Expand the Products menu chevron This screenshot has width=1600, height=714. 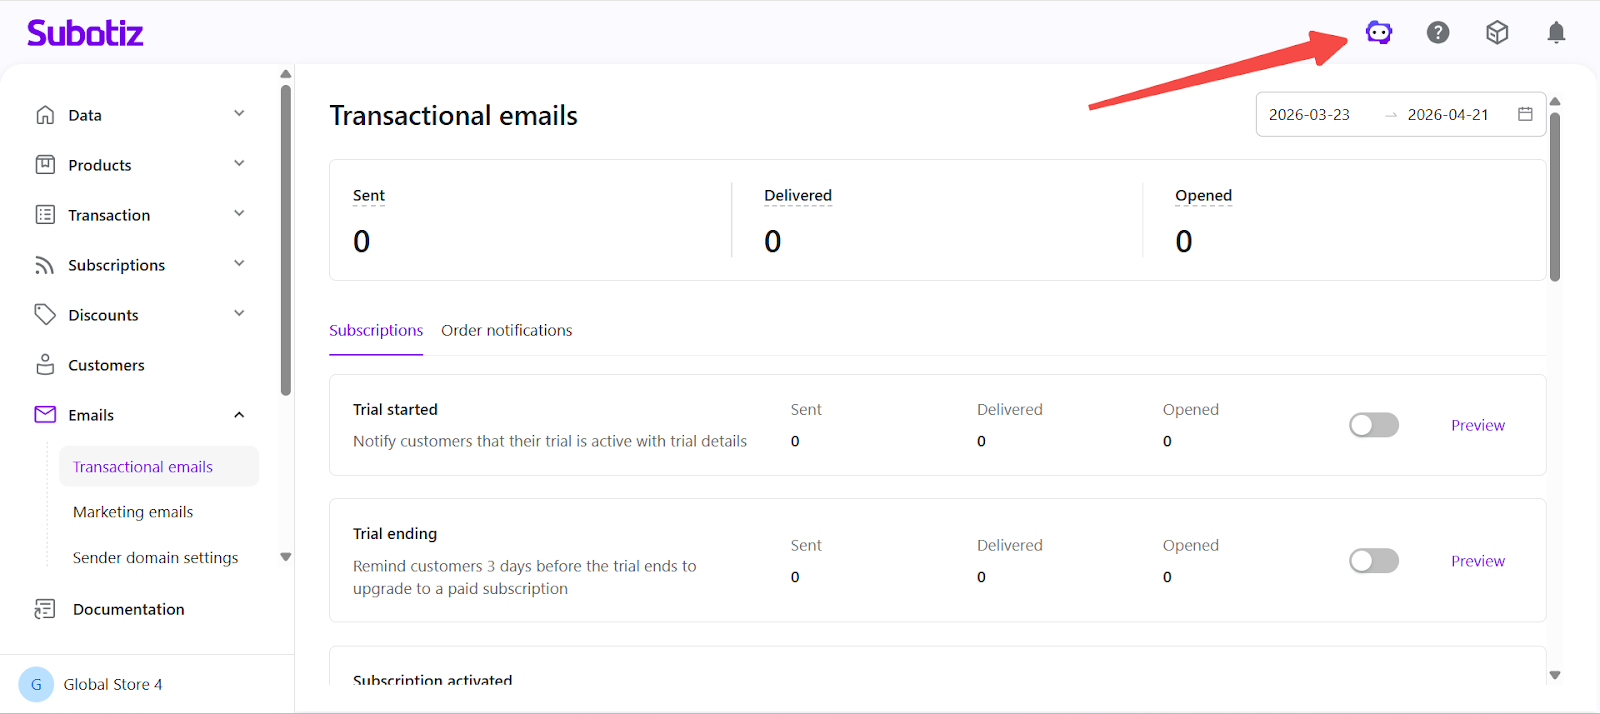coord(239,164)
